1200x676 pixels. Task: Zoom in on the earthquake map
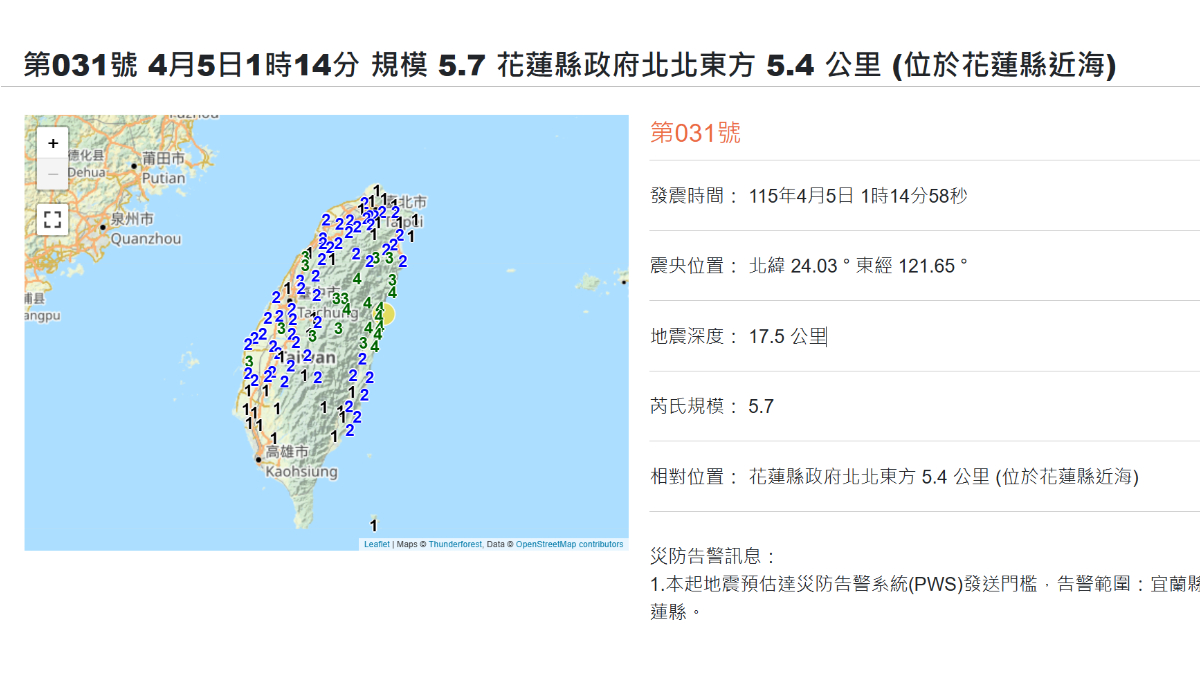click(53, 143)
